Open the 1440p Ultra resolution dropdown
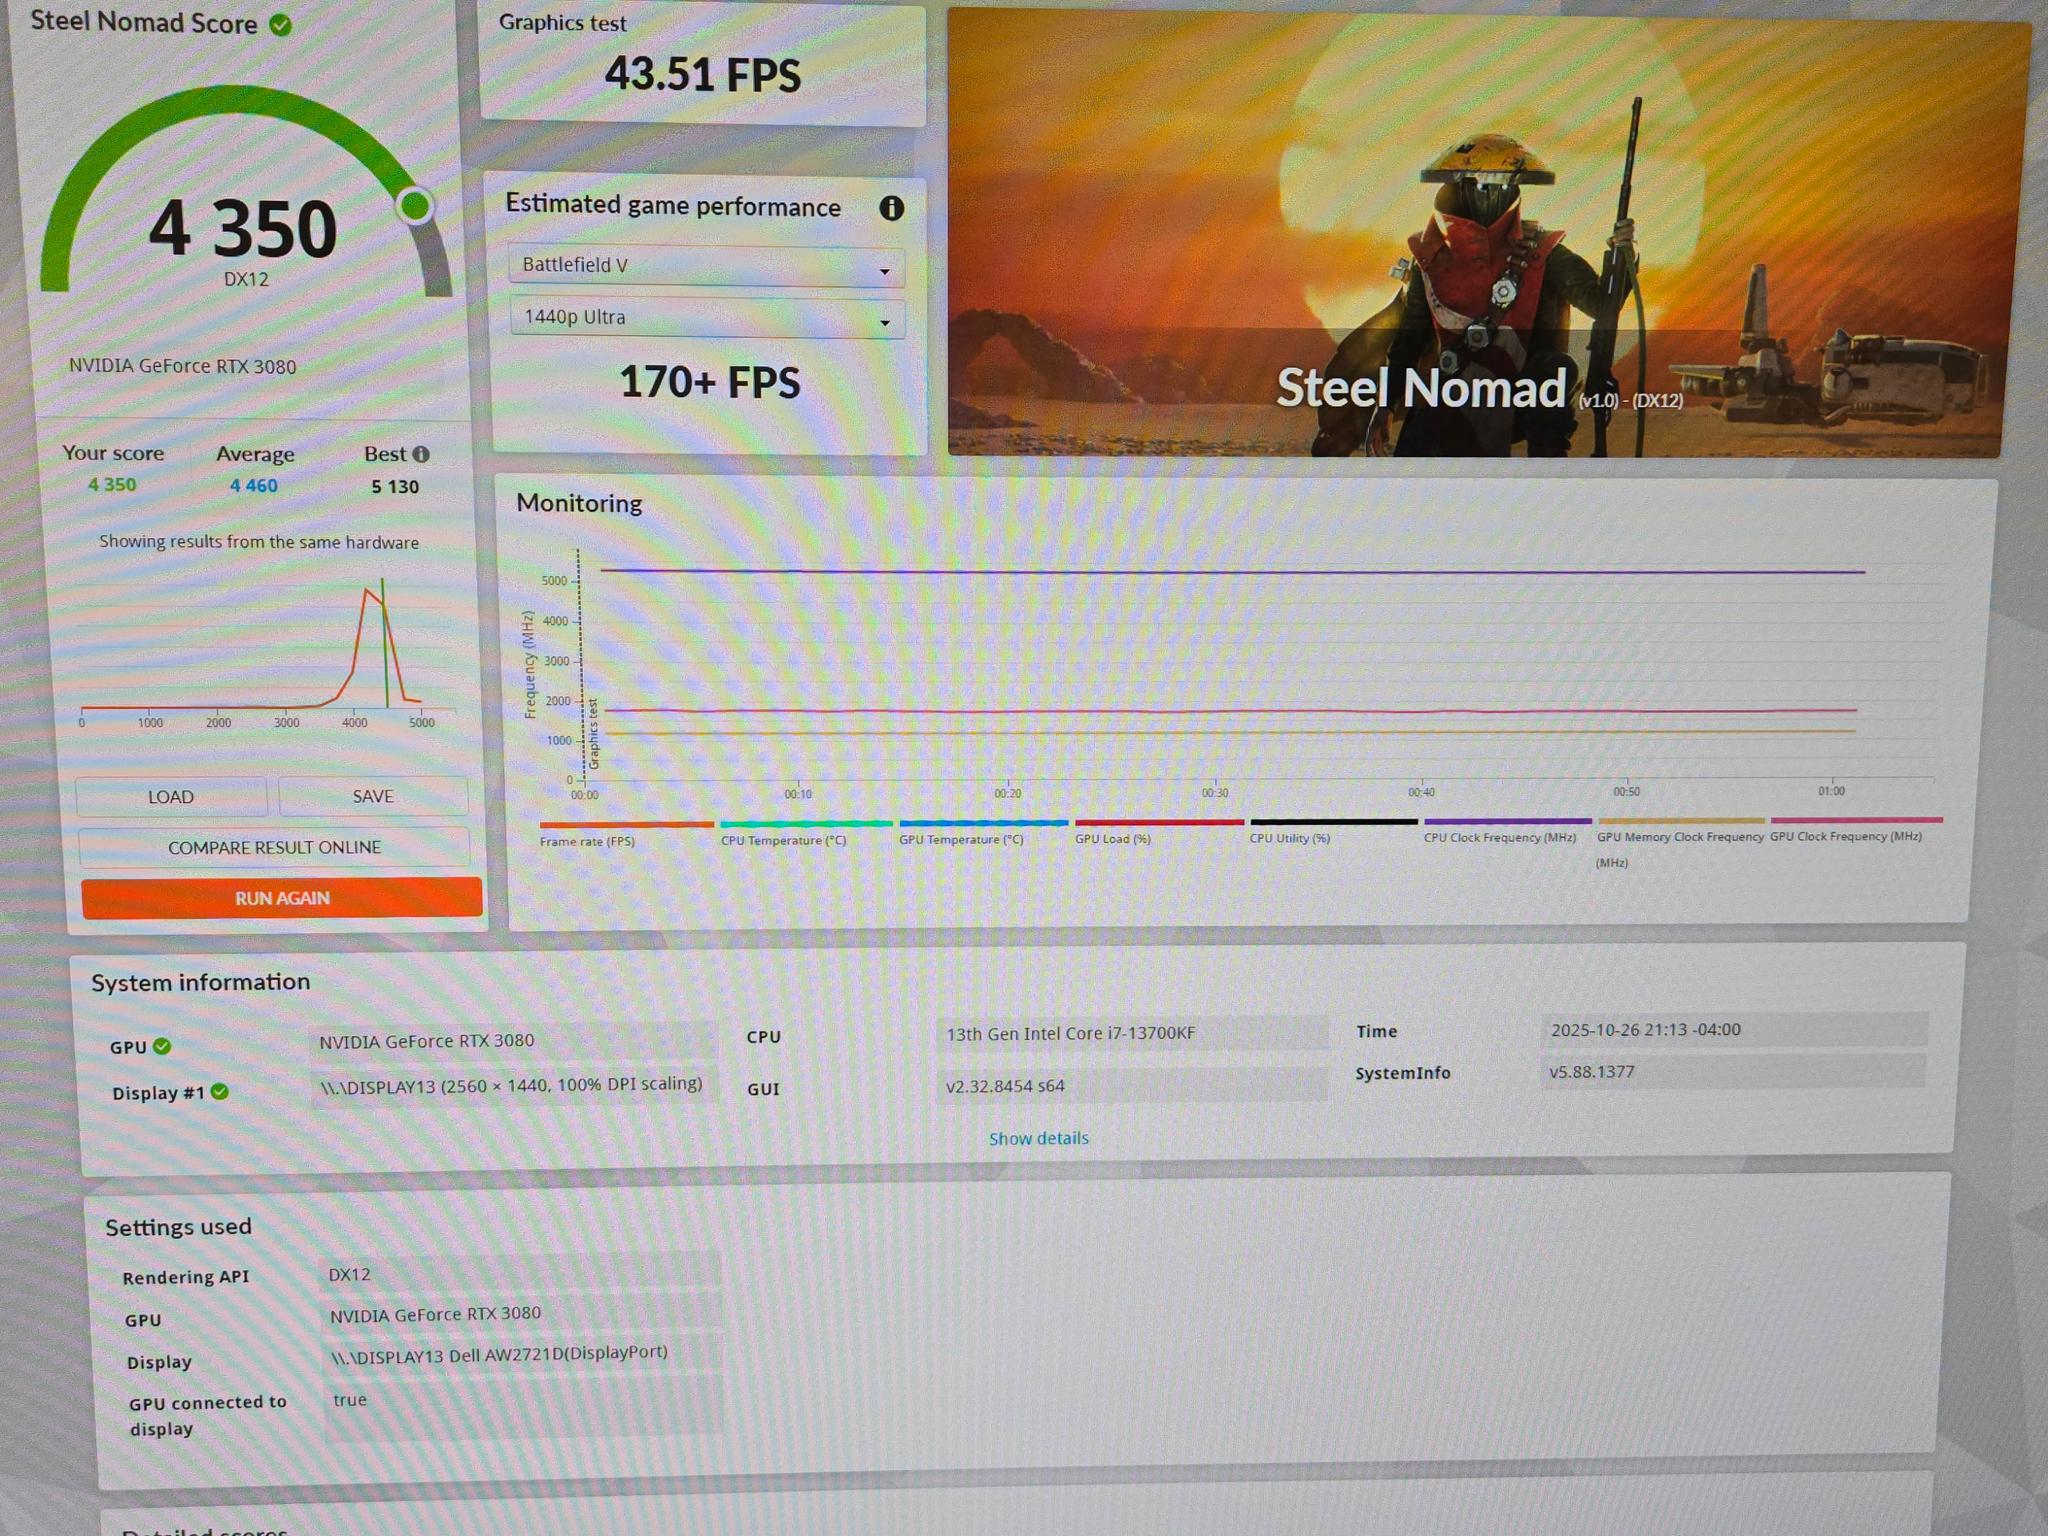2048x1536 pixels. [x=707, y=318]
